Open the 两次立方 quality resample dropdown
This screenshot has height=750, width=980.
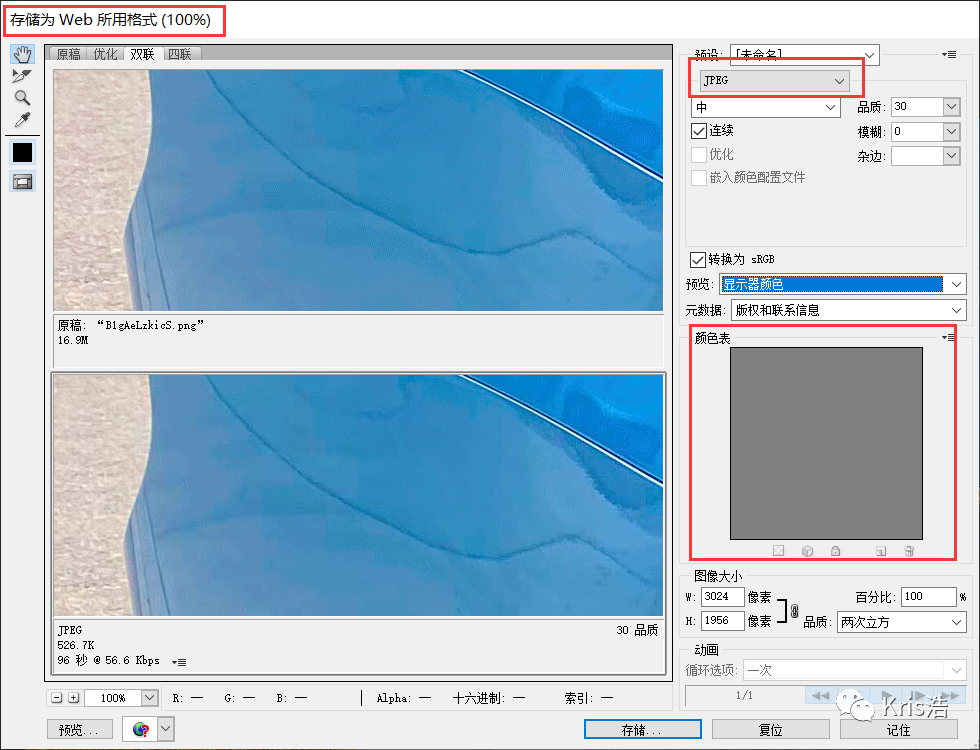pyautogui.click(x=900, y=622)
